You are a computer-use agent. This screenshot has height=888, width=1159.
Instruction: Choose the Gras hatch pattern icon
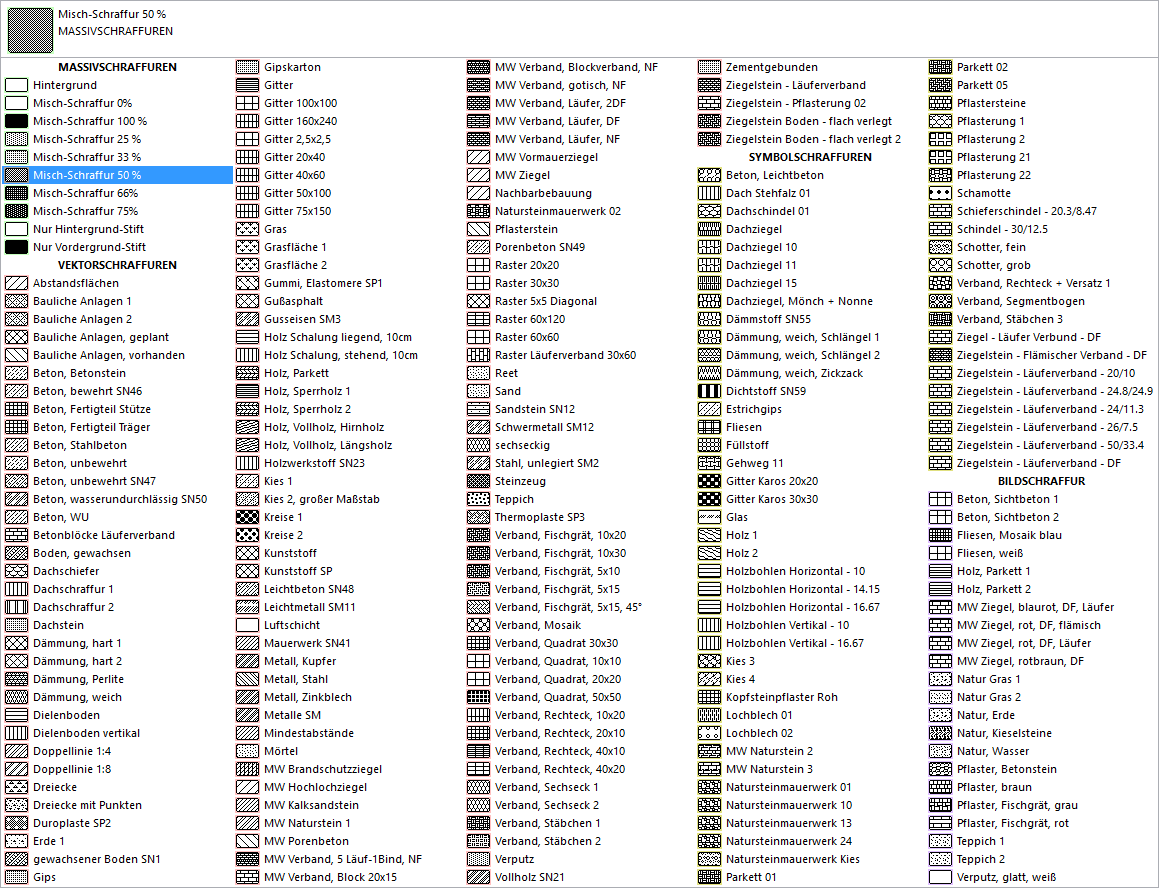tap(248, 229)
